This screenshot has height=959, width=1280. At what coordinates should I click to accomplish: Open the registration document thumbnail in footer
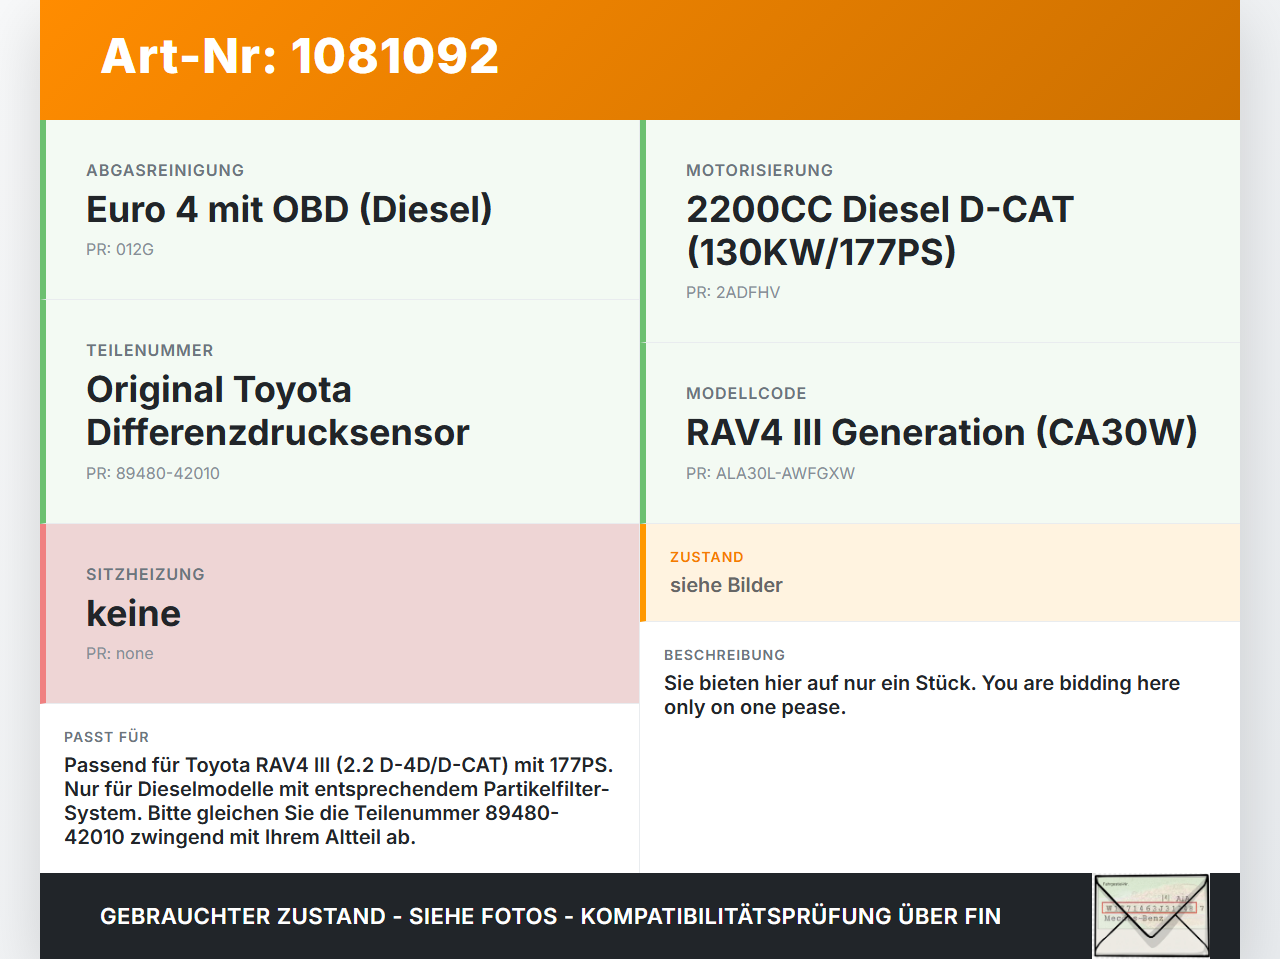pos(1151,916)
